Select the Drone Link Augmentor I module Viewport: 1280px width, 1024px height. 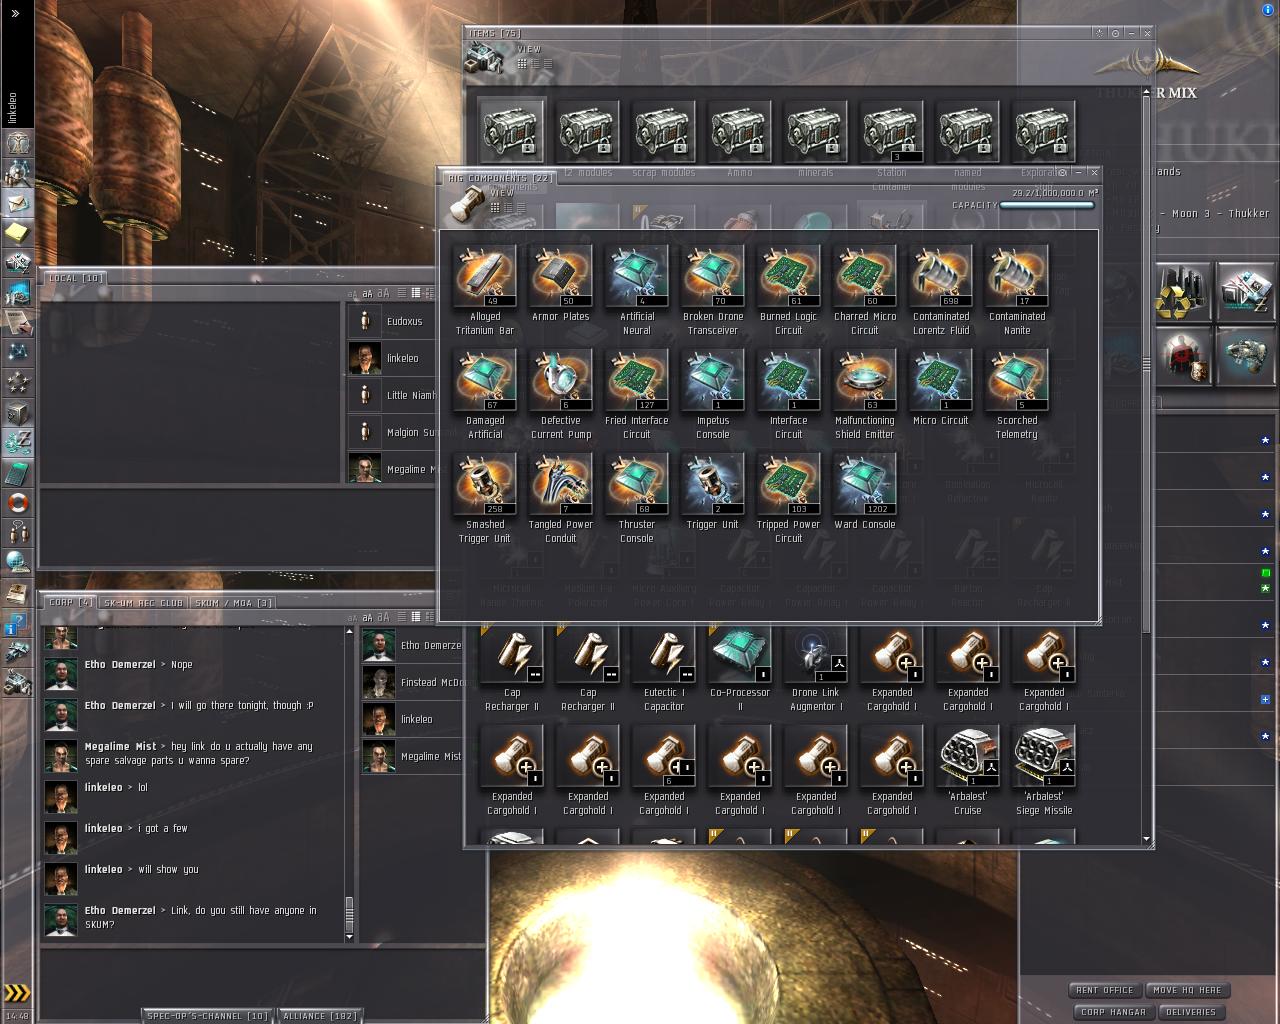[816, 668]
